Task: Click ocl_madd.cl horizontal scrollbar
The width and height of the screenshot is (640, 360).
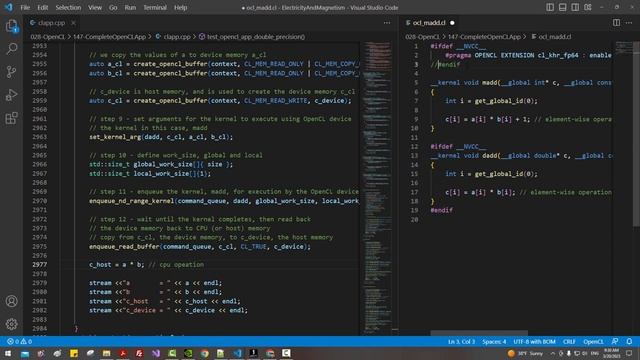Action: point(479,333)
